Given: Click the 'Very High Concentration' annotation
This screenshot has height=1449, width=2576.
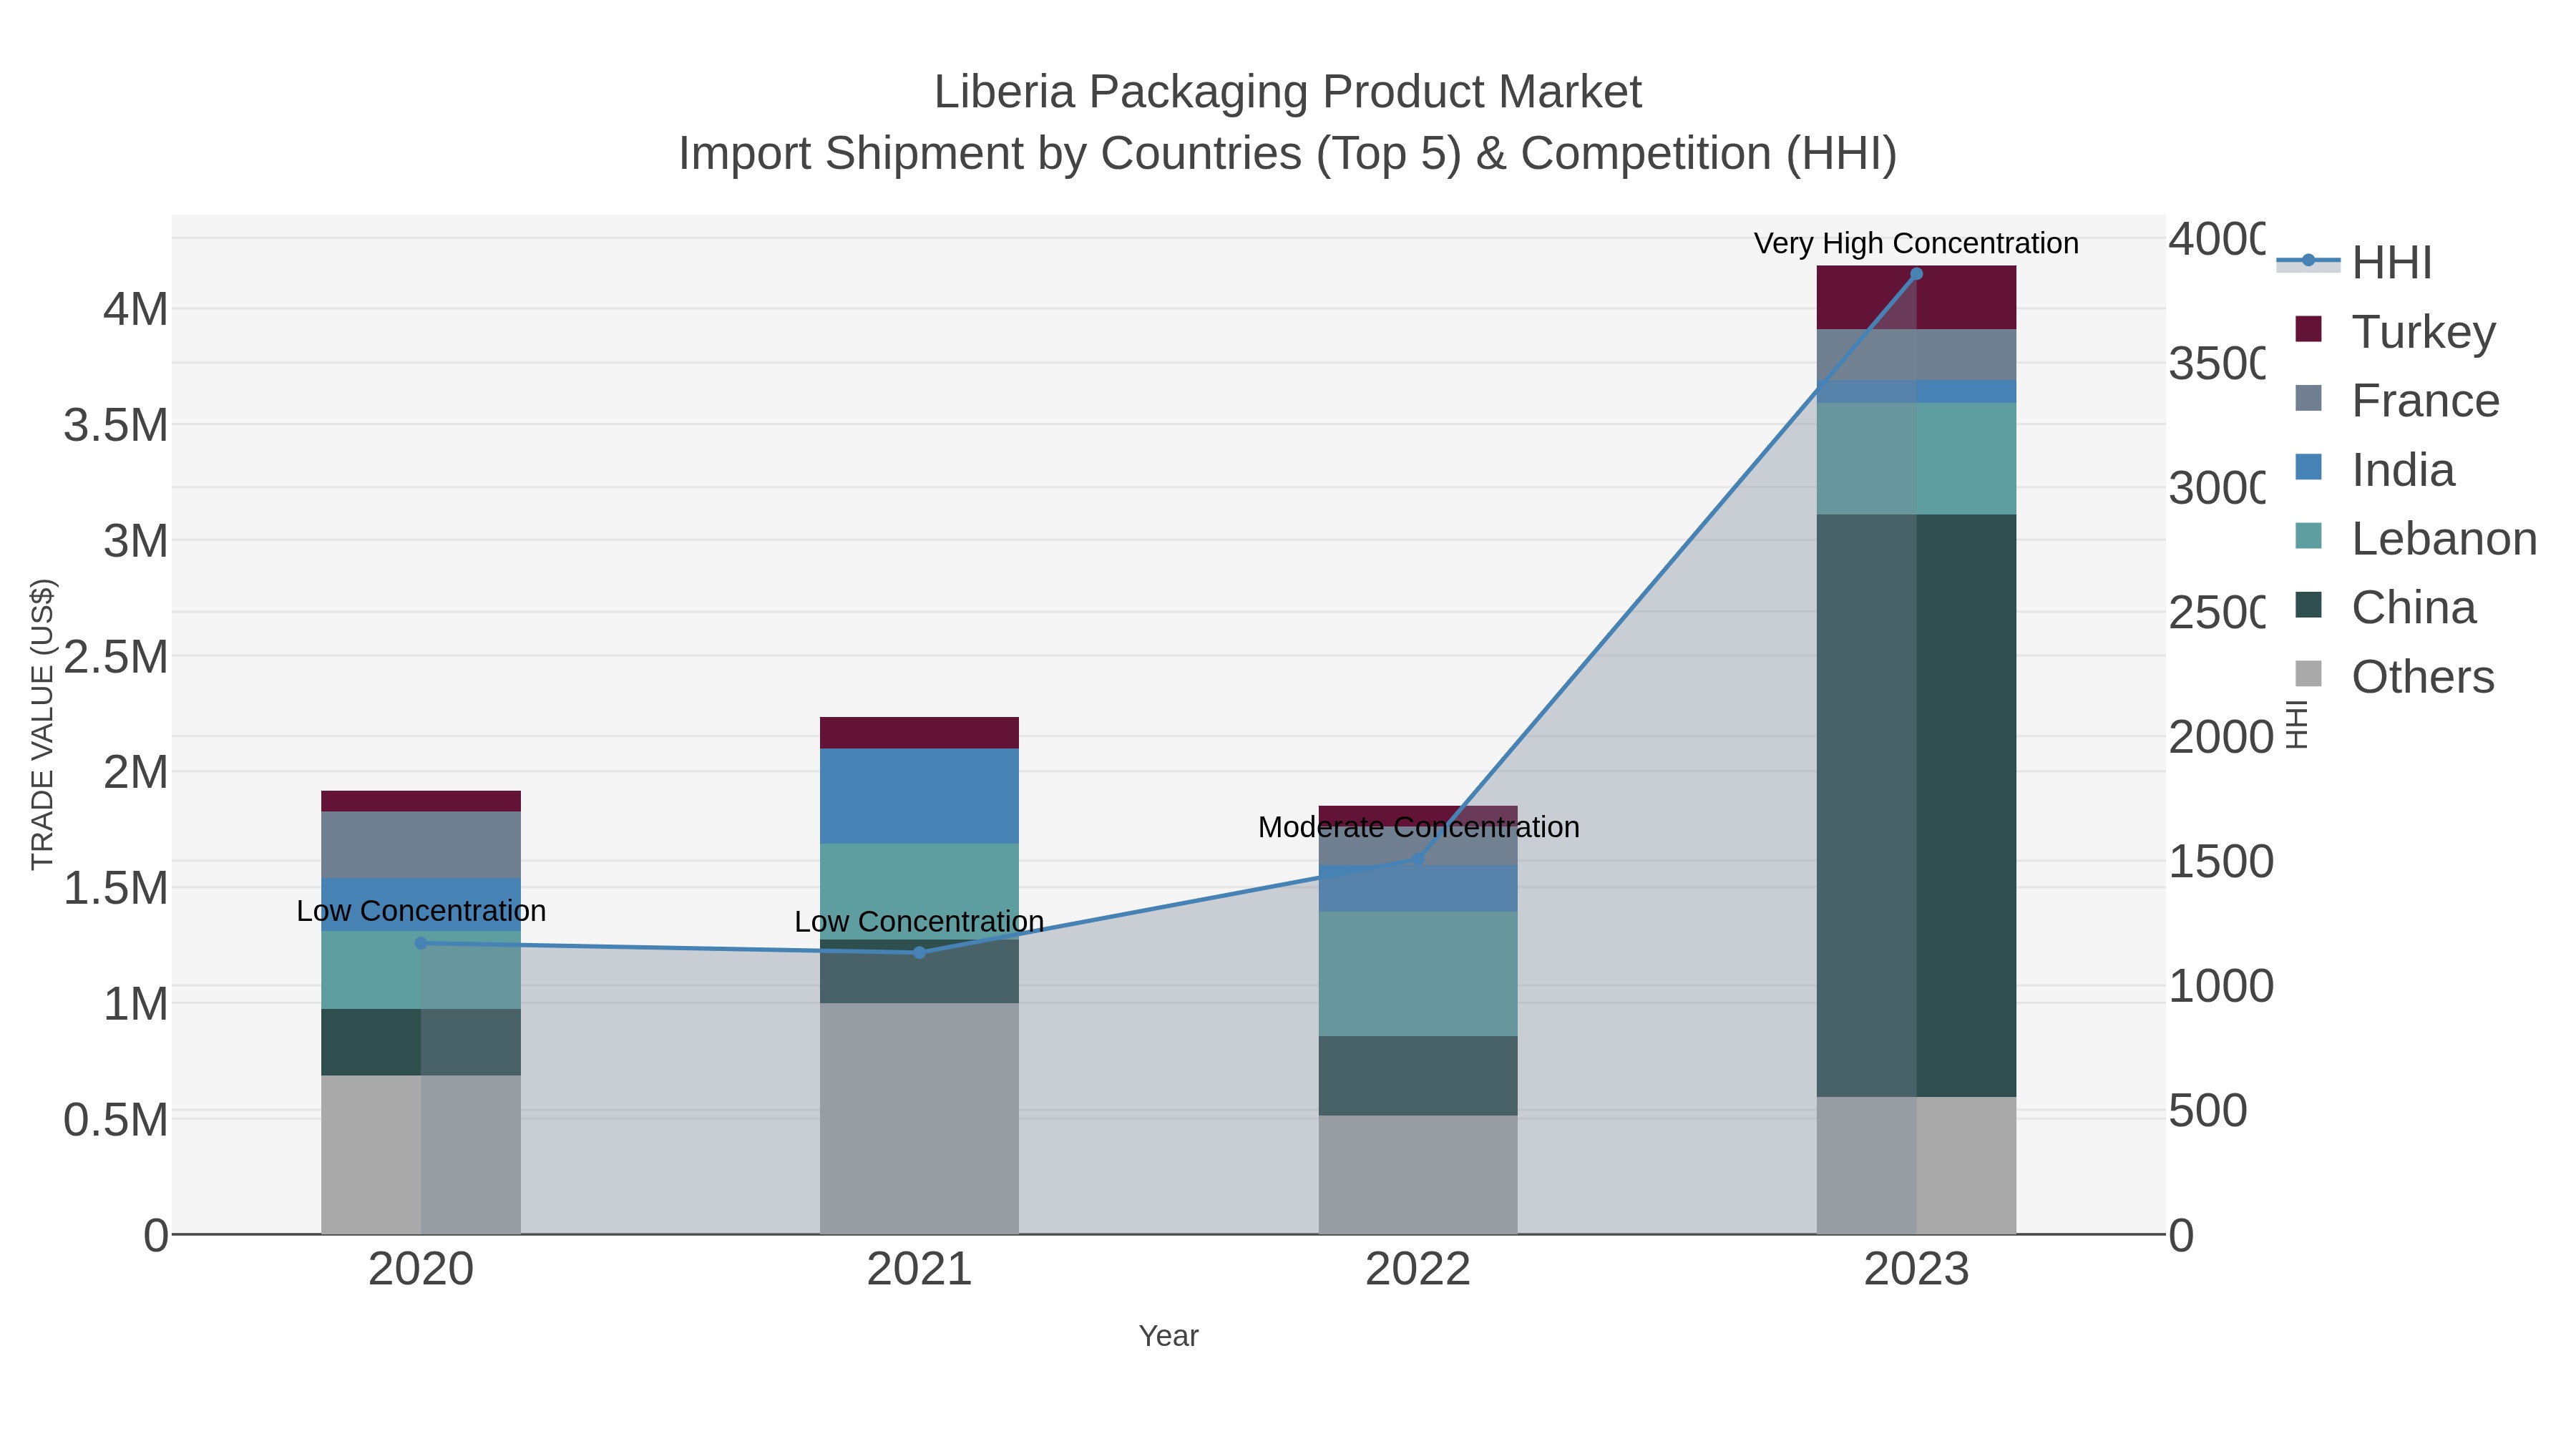Looking at the screenshot, I should tap(1916, 243).
